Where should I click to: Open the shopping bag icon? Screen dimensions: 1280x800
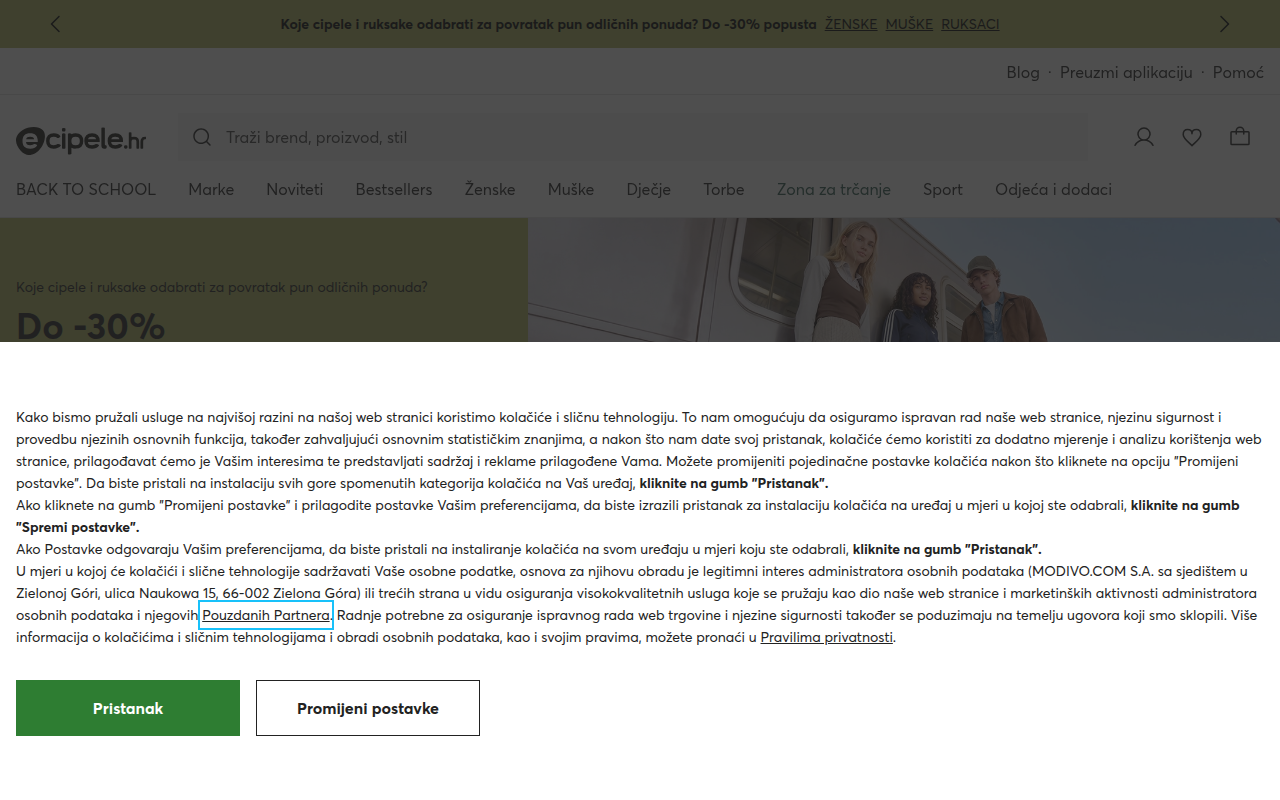1240,137
